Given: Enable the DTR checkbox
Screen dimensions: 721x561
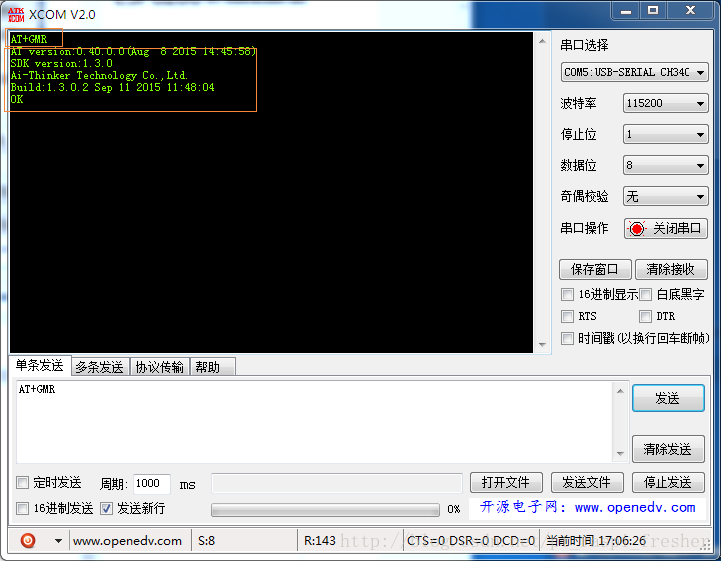Looking at the screenshot, I should click(646, 316).
